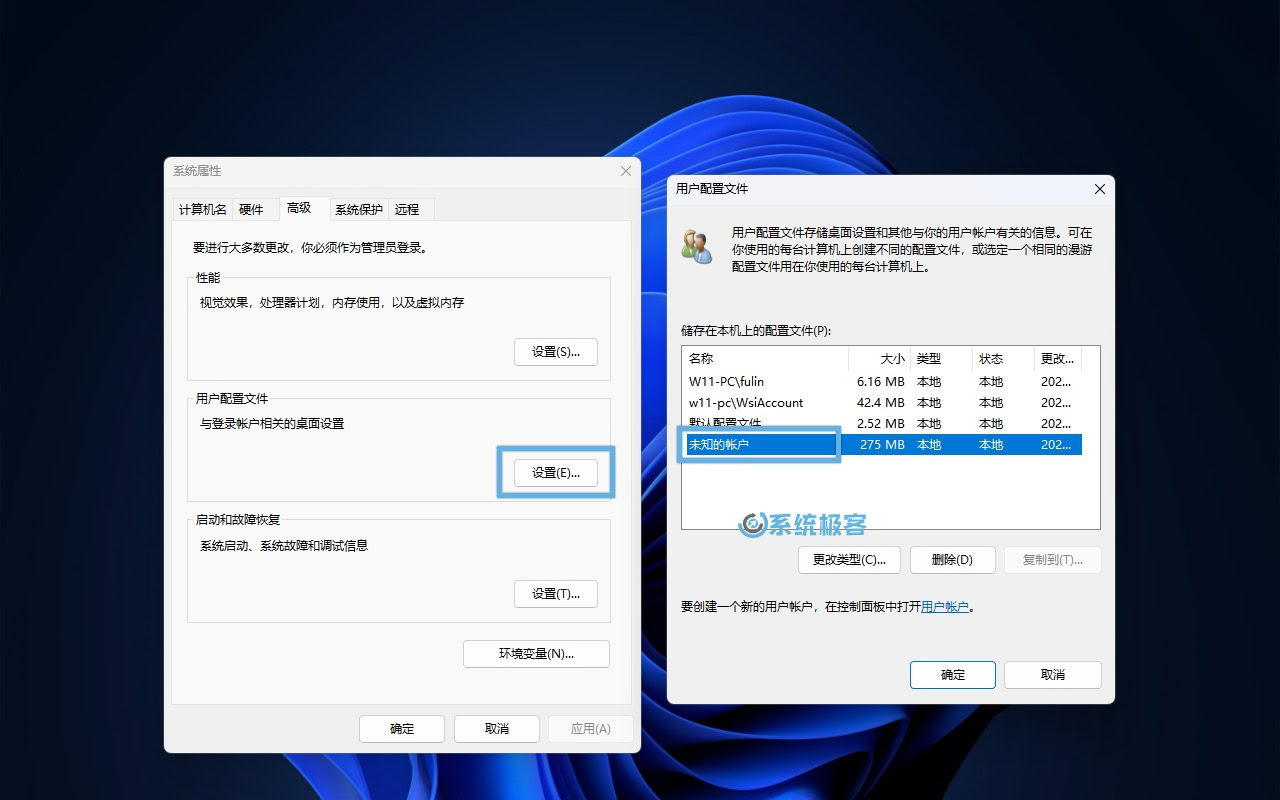Open the 系统保护 tab
Viewport: 1280px width, 800px height.
[358, 209]
